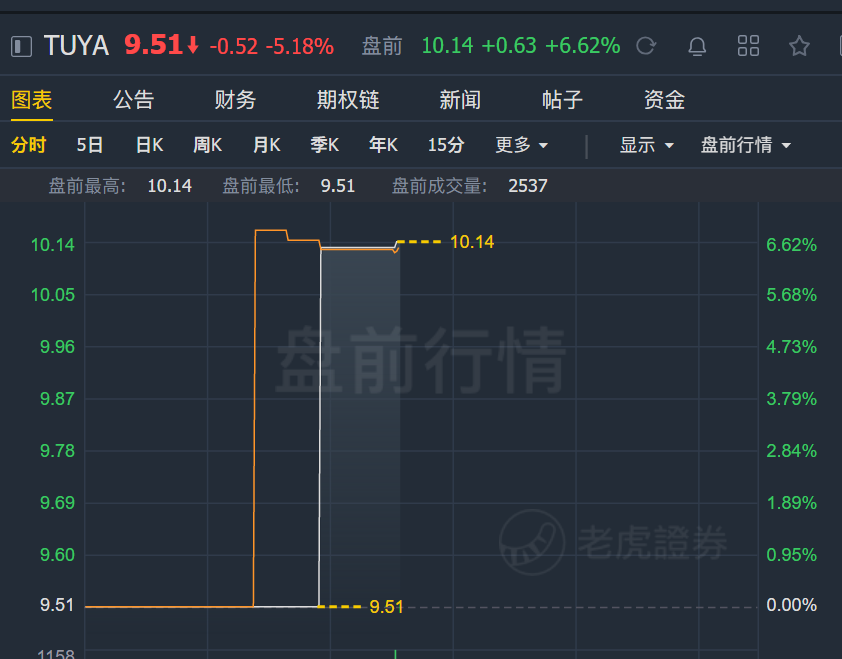842x659 pixels.
Task: Click the +6.62% pre-market change
Action: click(583, 46)
